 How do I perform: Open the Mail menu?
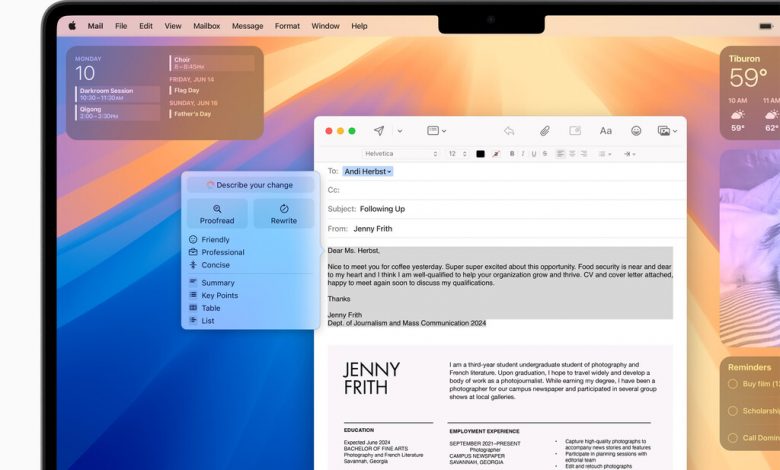[96, 26]
